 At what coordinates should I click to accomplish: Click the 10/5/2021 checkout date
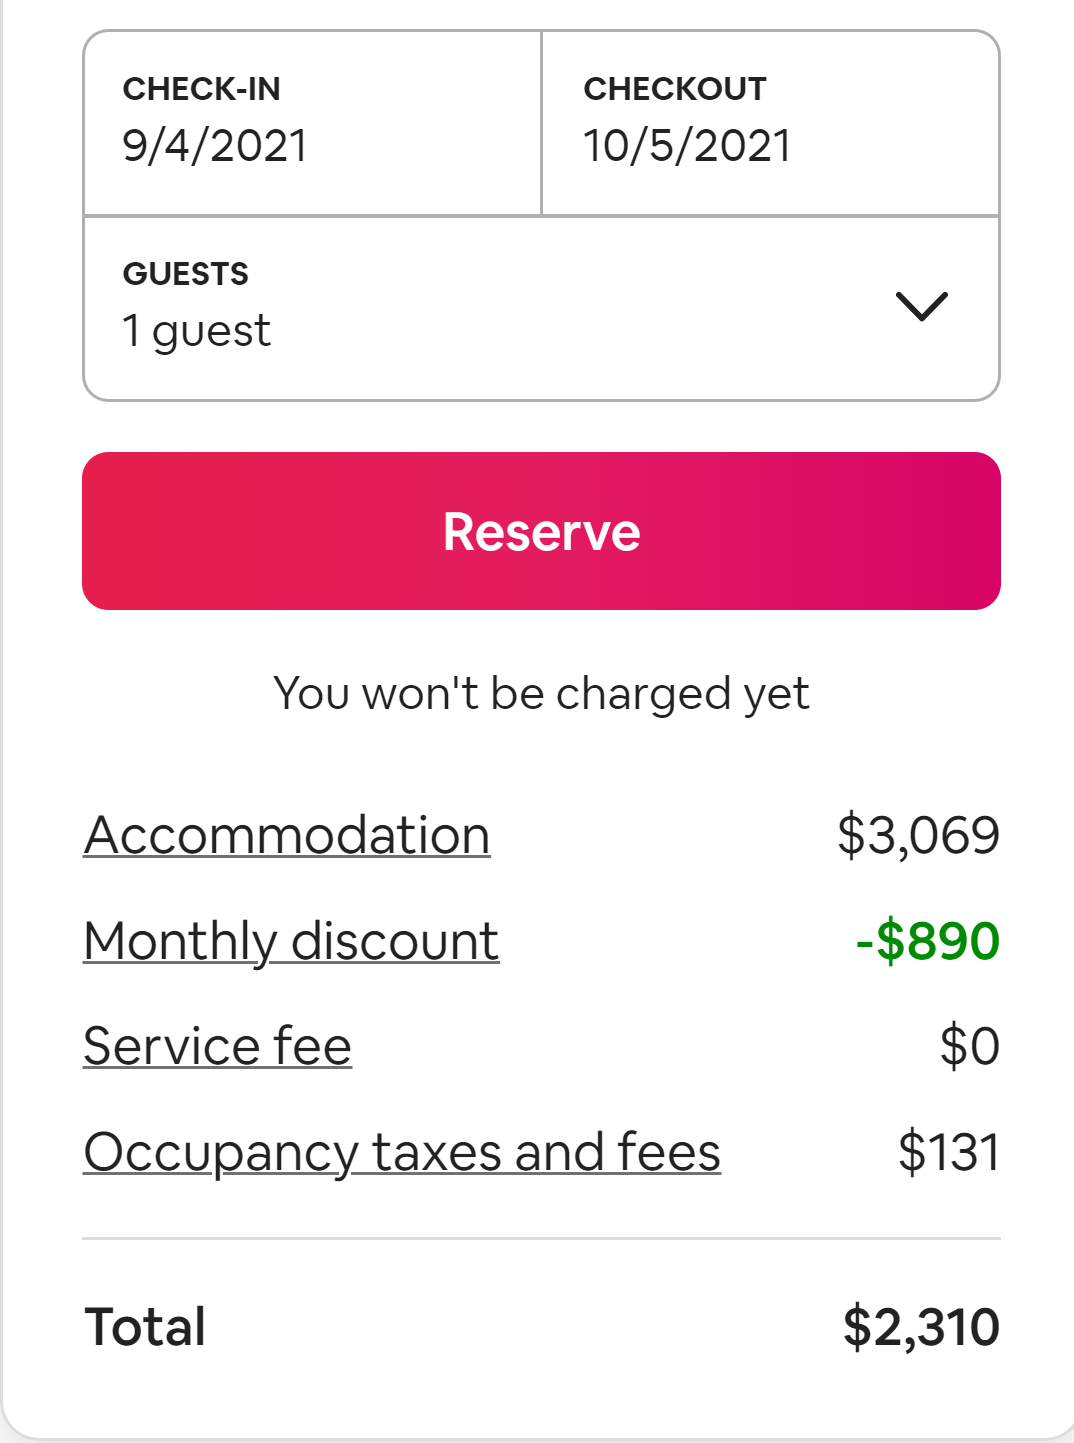[x=687, y=146]
